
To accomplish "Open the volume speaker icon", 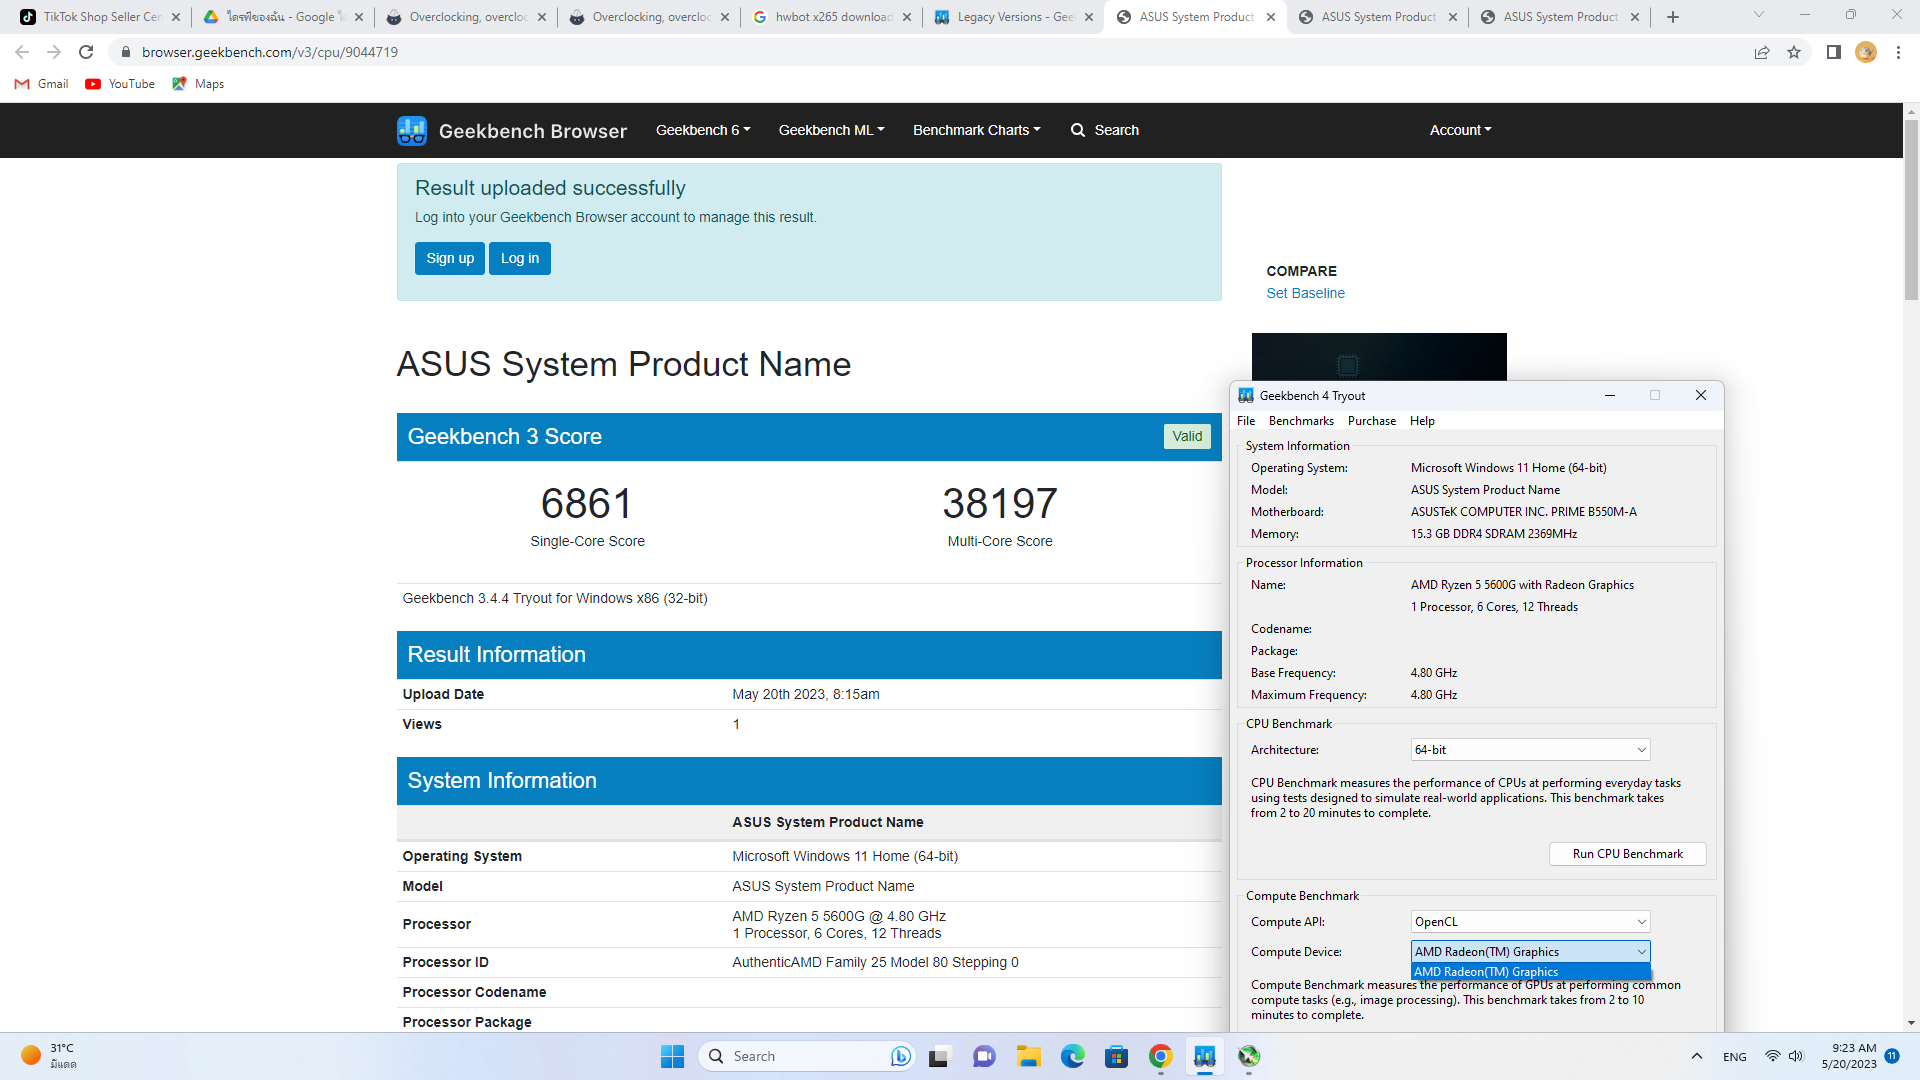I will (1796, 1056).
